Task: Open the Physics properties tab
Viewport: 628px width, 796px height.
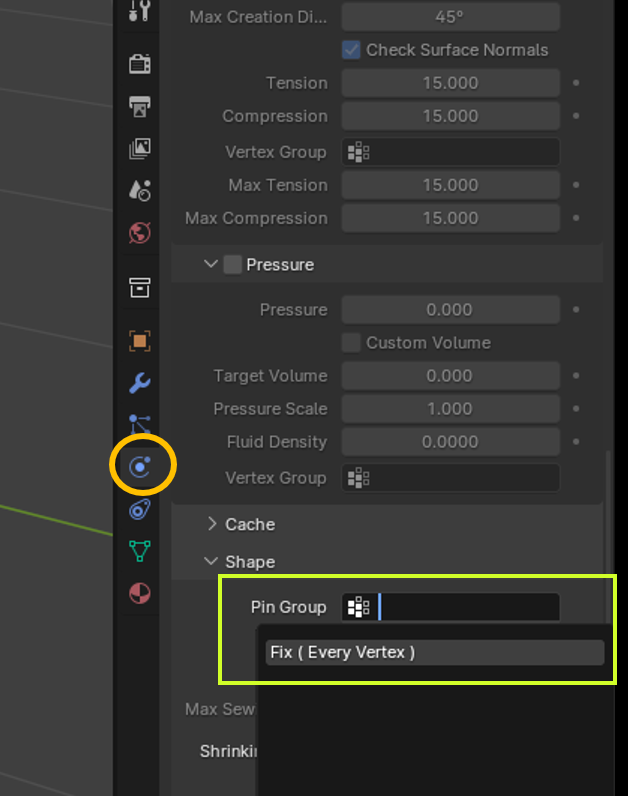Action: [x=140, y=467]
